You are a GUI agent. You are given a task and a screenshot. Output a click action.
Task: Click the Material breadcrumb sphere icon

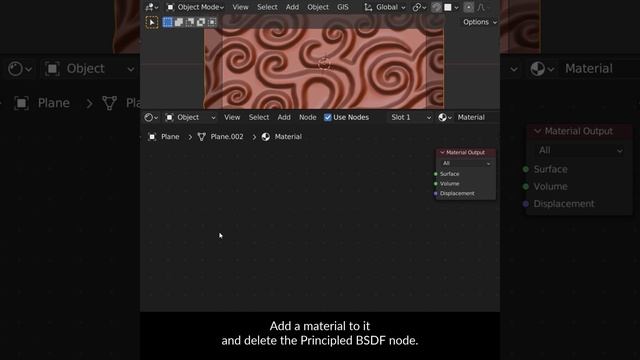pyautogui.click(x=266, y=137)
